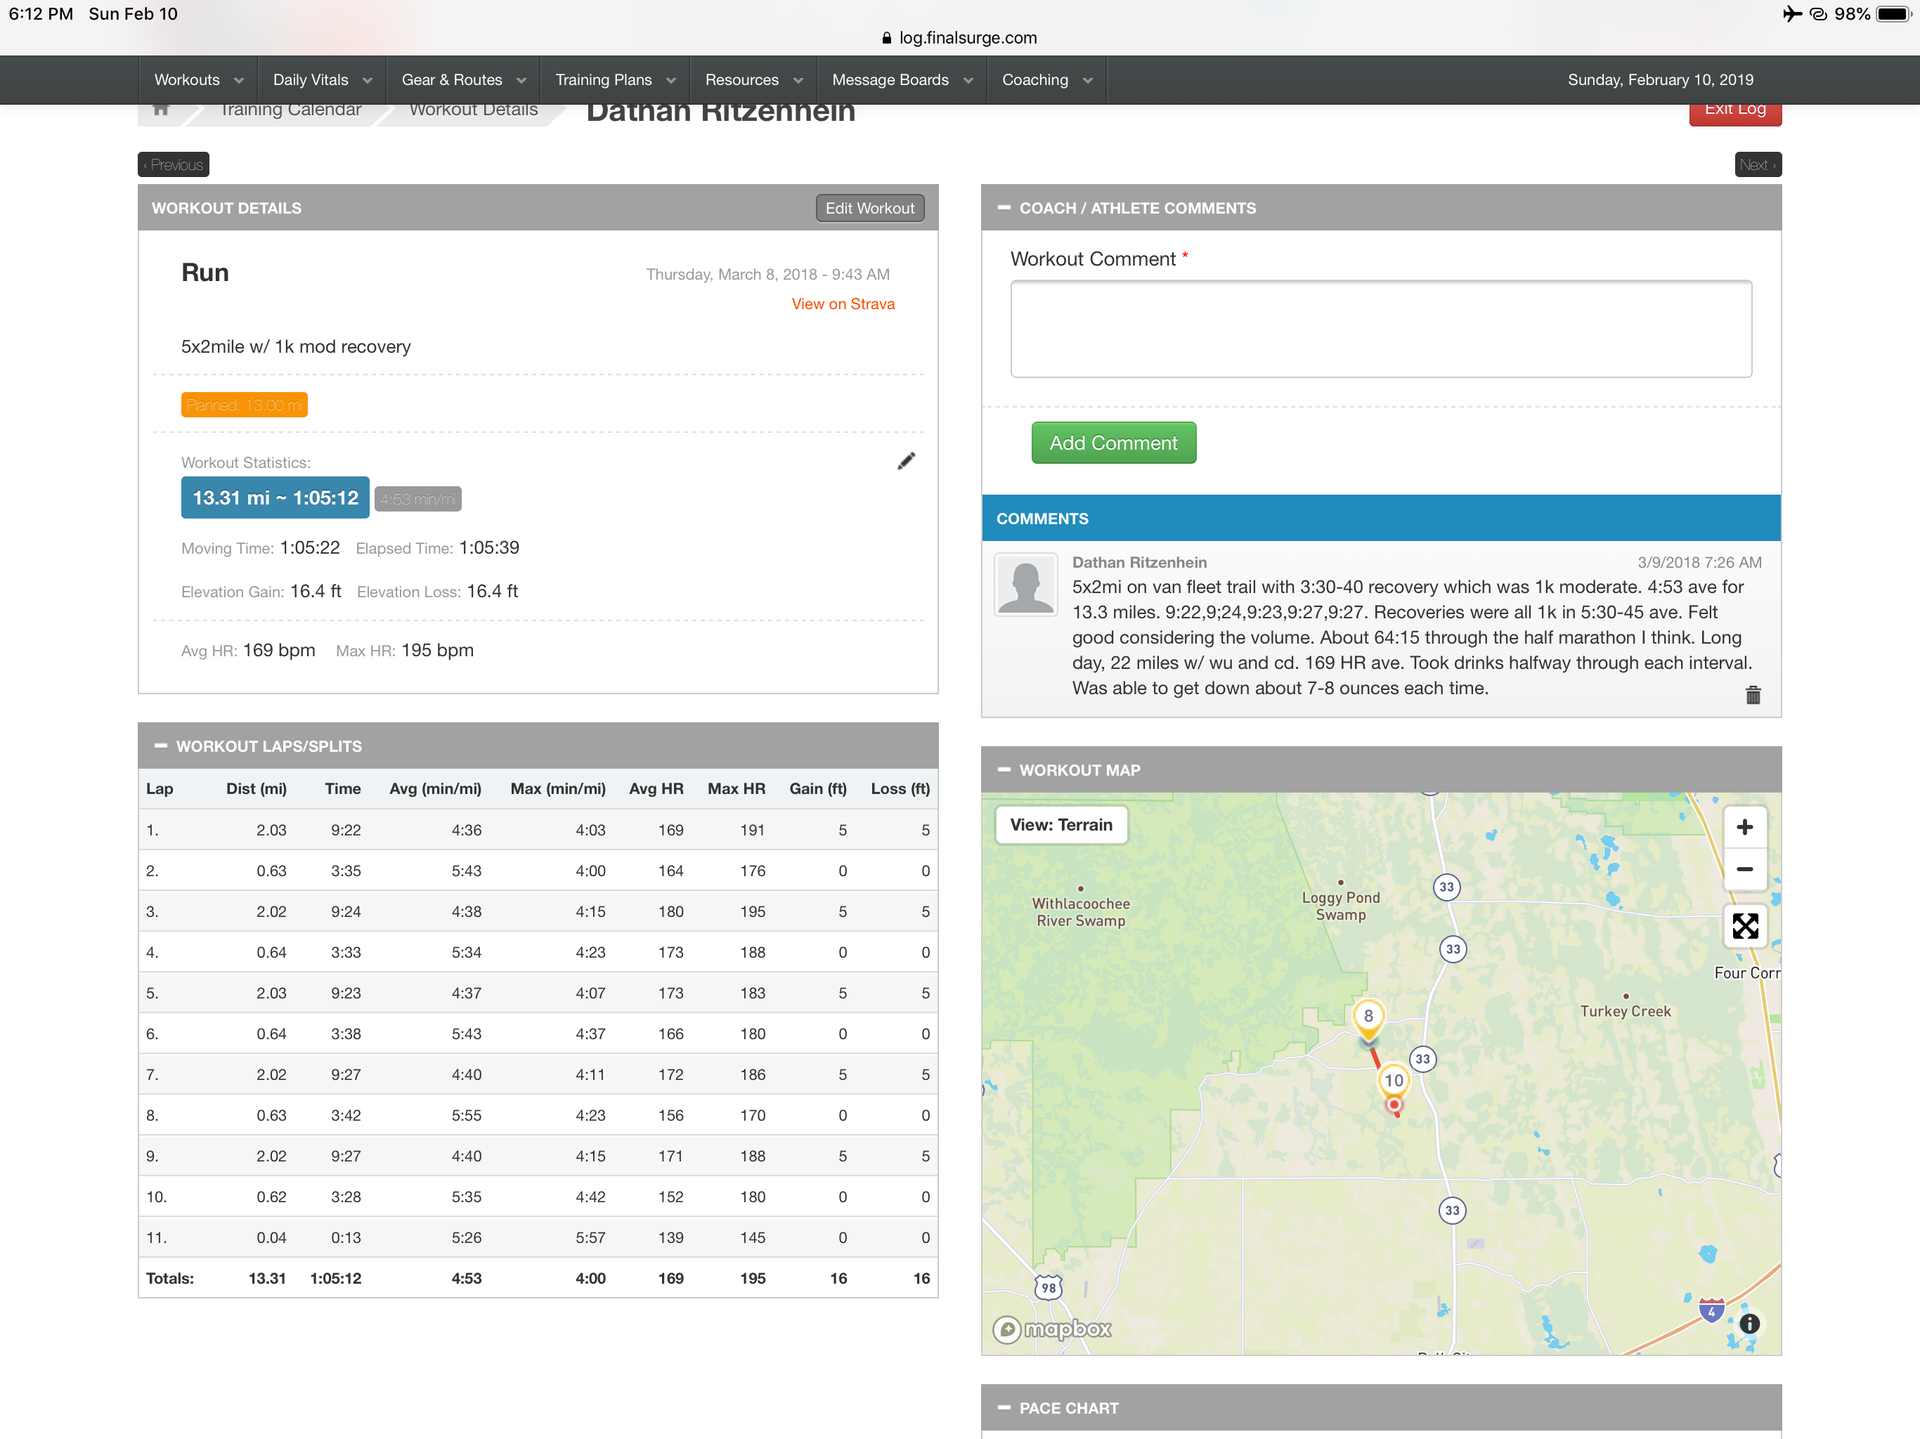This screenshot has width=1920, height=1439.
Task: Open the Training Plans menu
Action: click(614, 80)
